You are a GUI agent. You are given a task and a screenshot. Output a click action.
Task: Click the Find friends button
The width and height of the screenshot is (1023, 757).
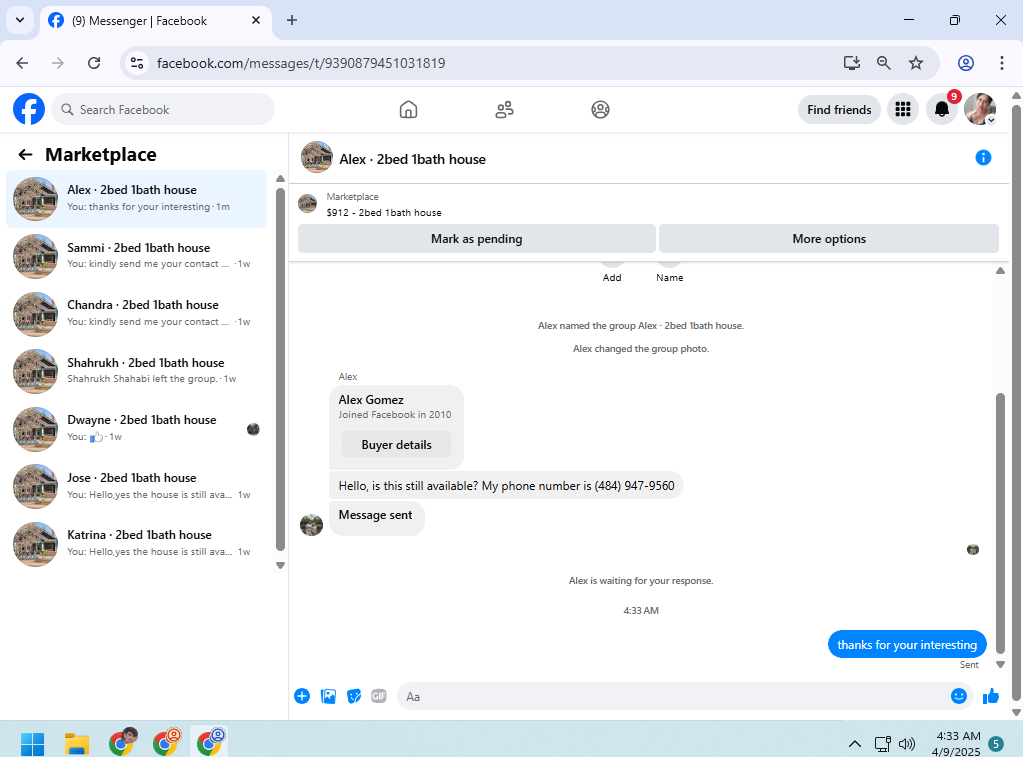(x=839, y=110)
